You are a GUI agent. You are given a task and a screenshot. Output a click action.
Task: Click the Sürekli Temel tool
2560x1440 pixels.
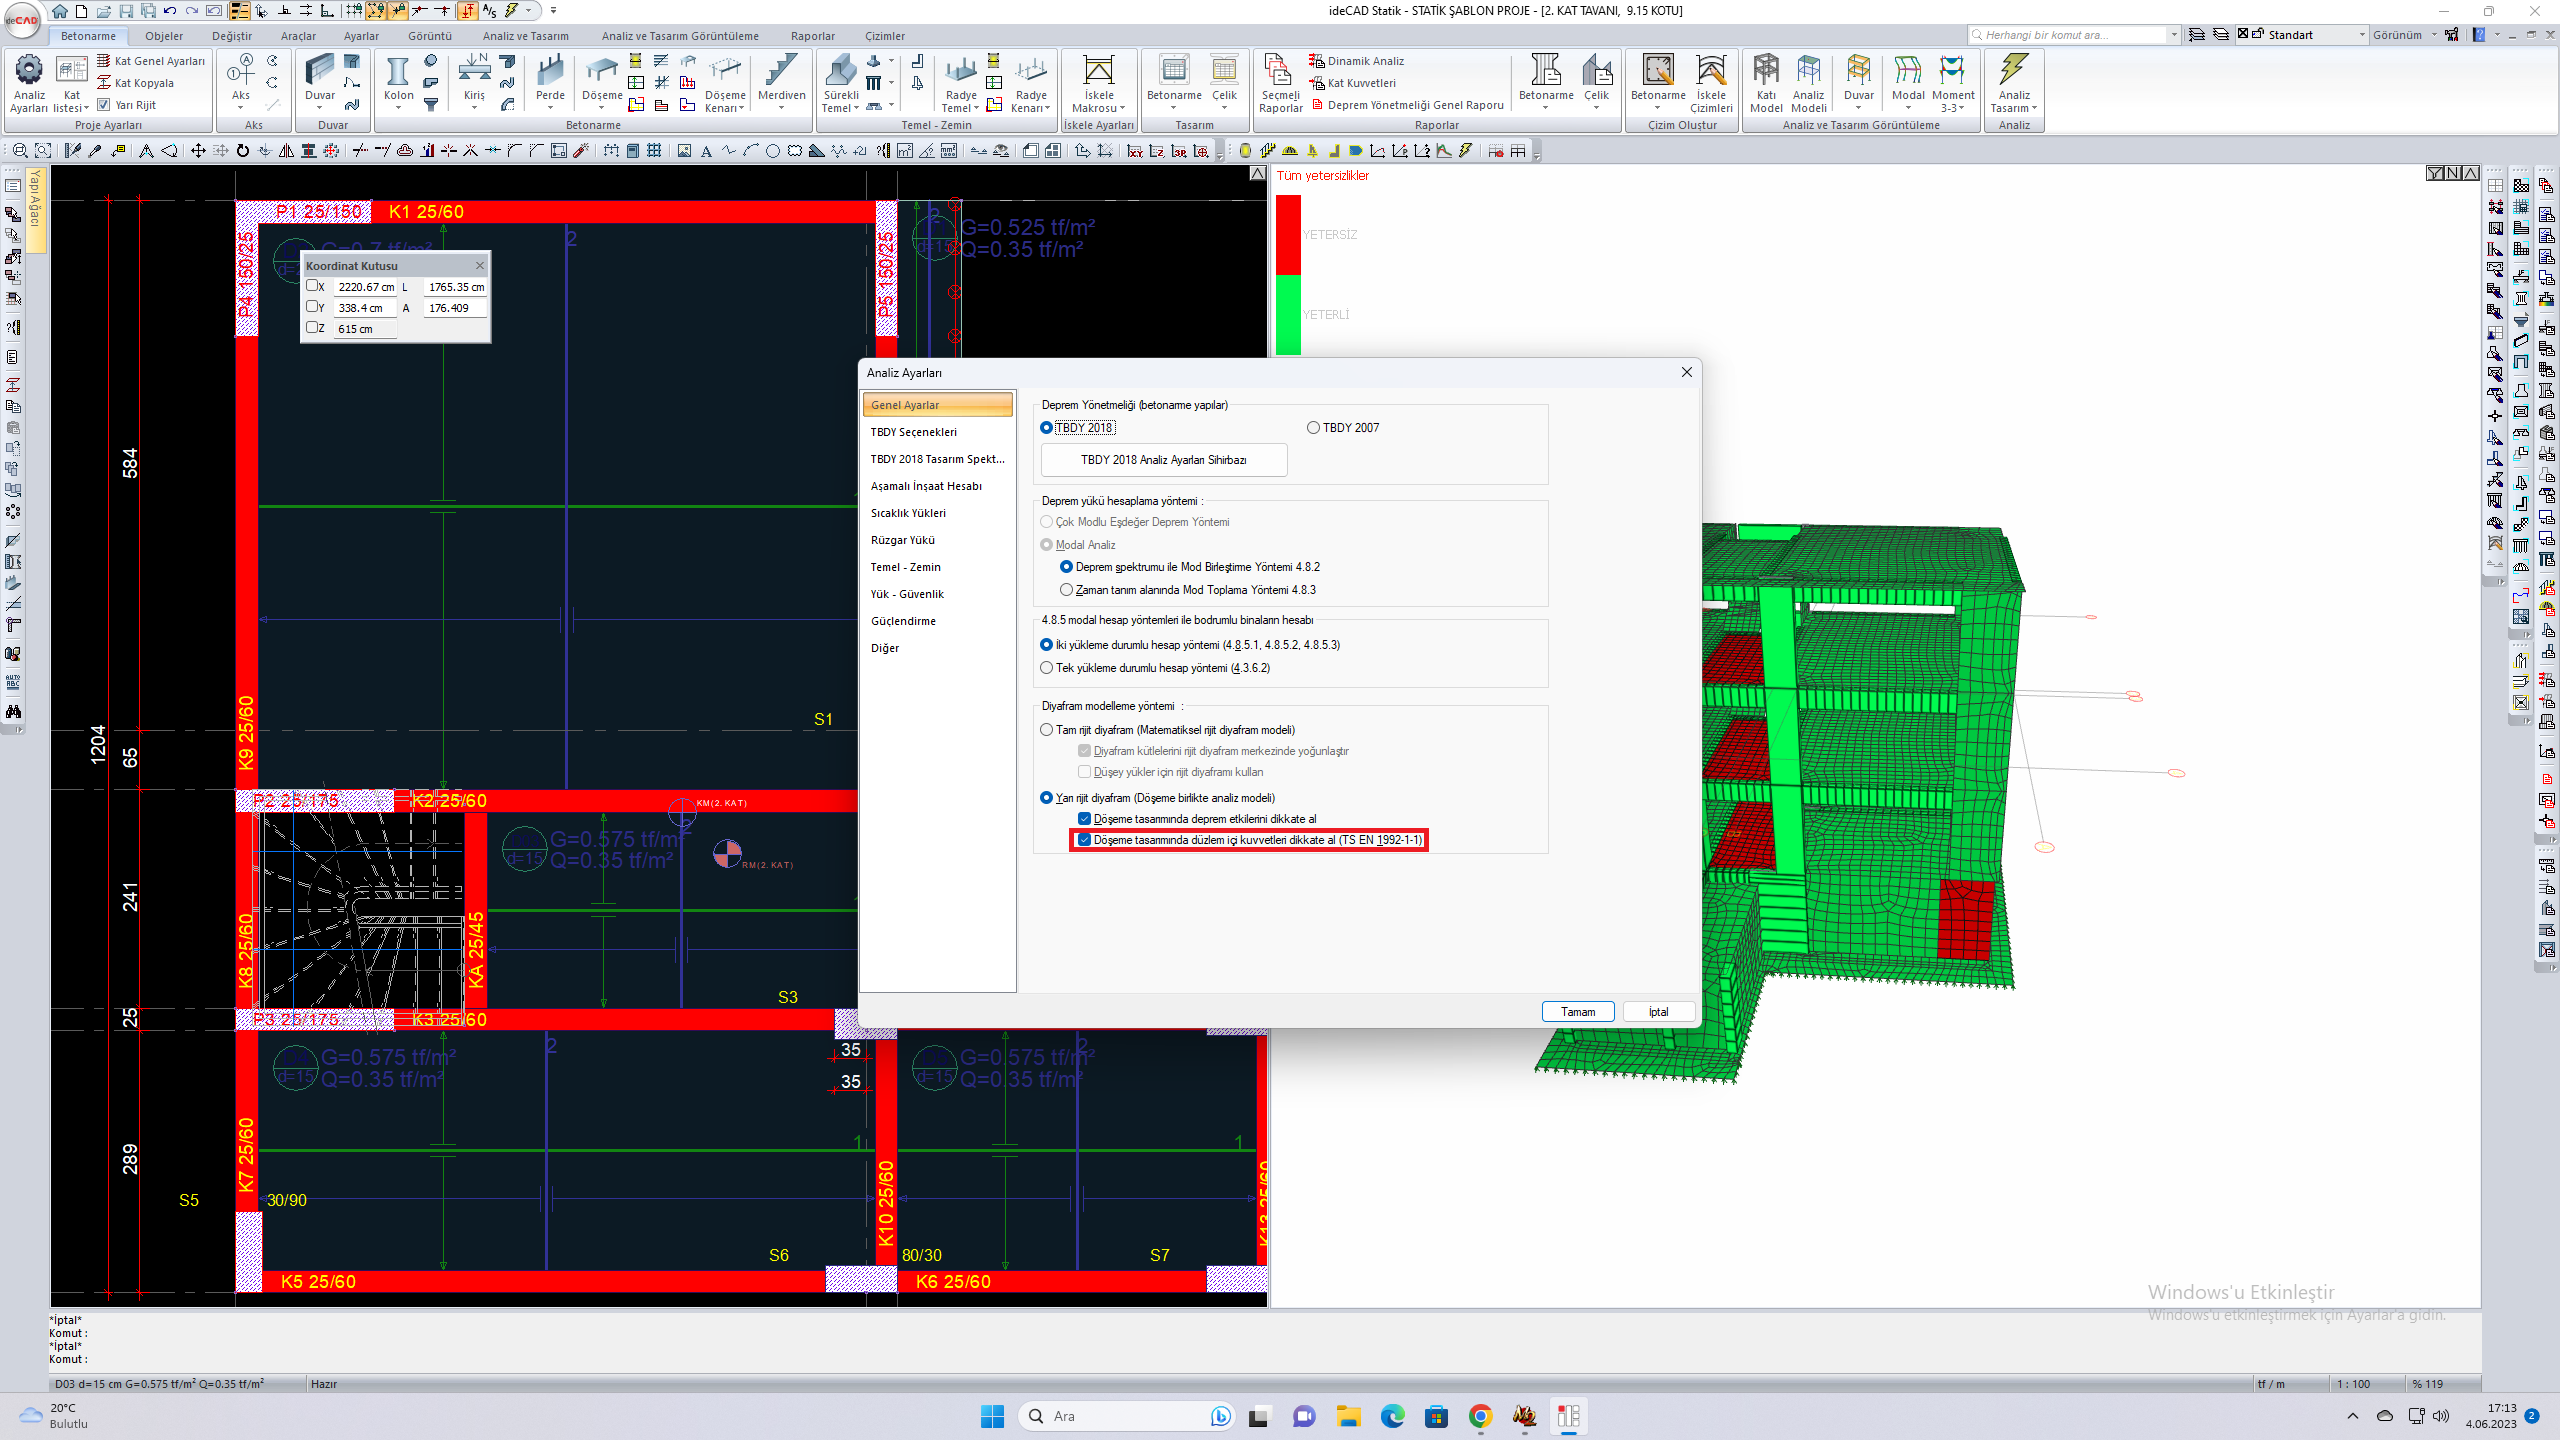click(x=840, y=70)
